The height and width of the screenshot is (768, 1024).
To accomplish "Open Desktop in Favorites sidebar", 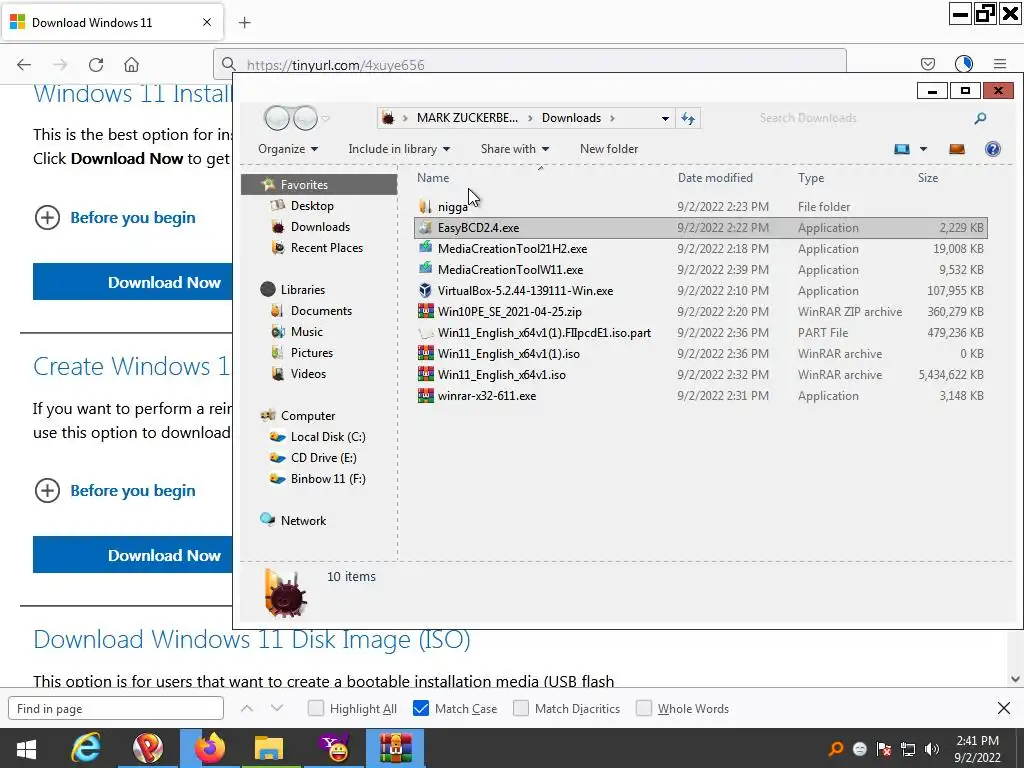I will click(x=312, y=206).
